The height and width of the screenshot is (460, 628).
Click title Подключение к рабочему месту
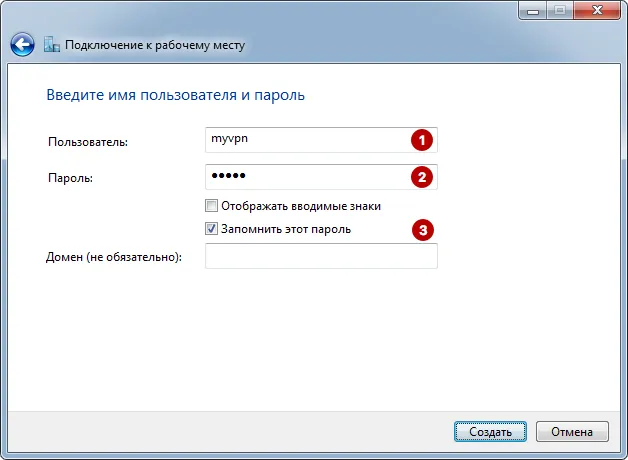pyautogui.click(x=155, y=45)
